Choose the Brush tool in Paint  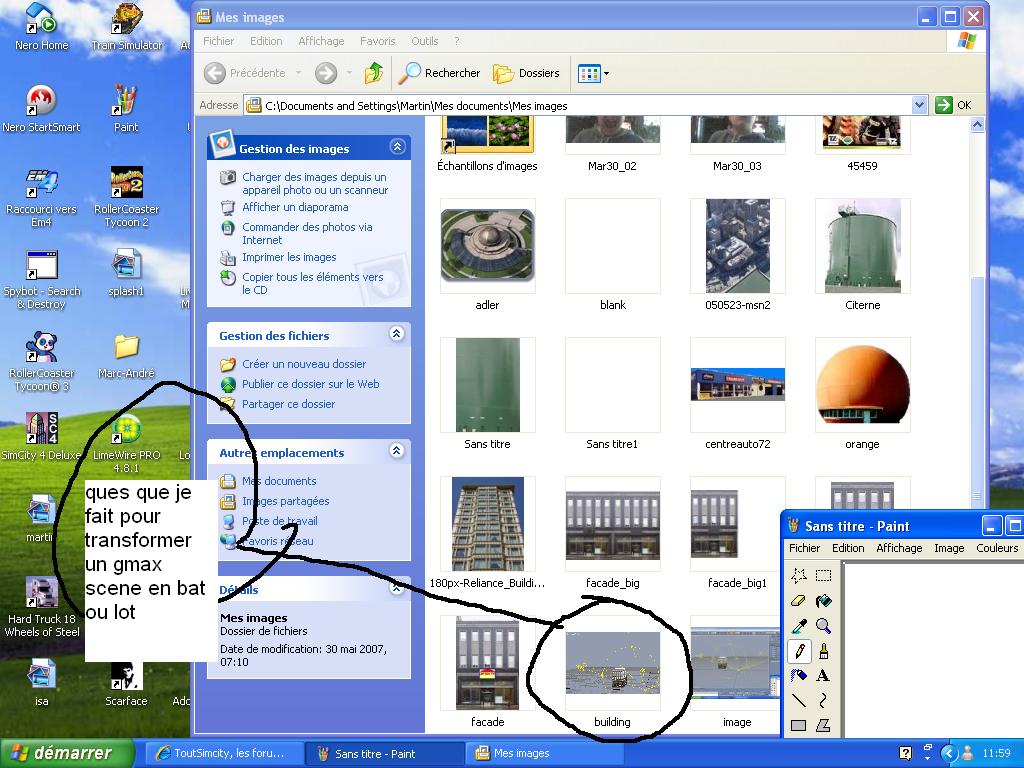point(823,651)
